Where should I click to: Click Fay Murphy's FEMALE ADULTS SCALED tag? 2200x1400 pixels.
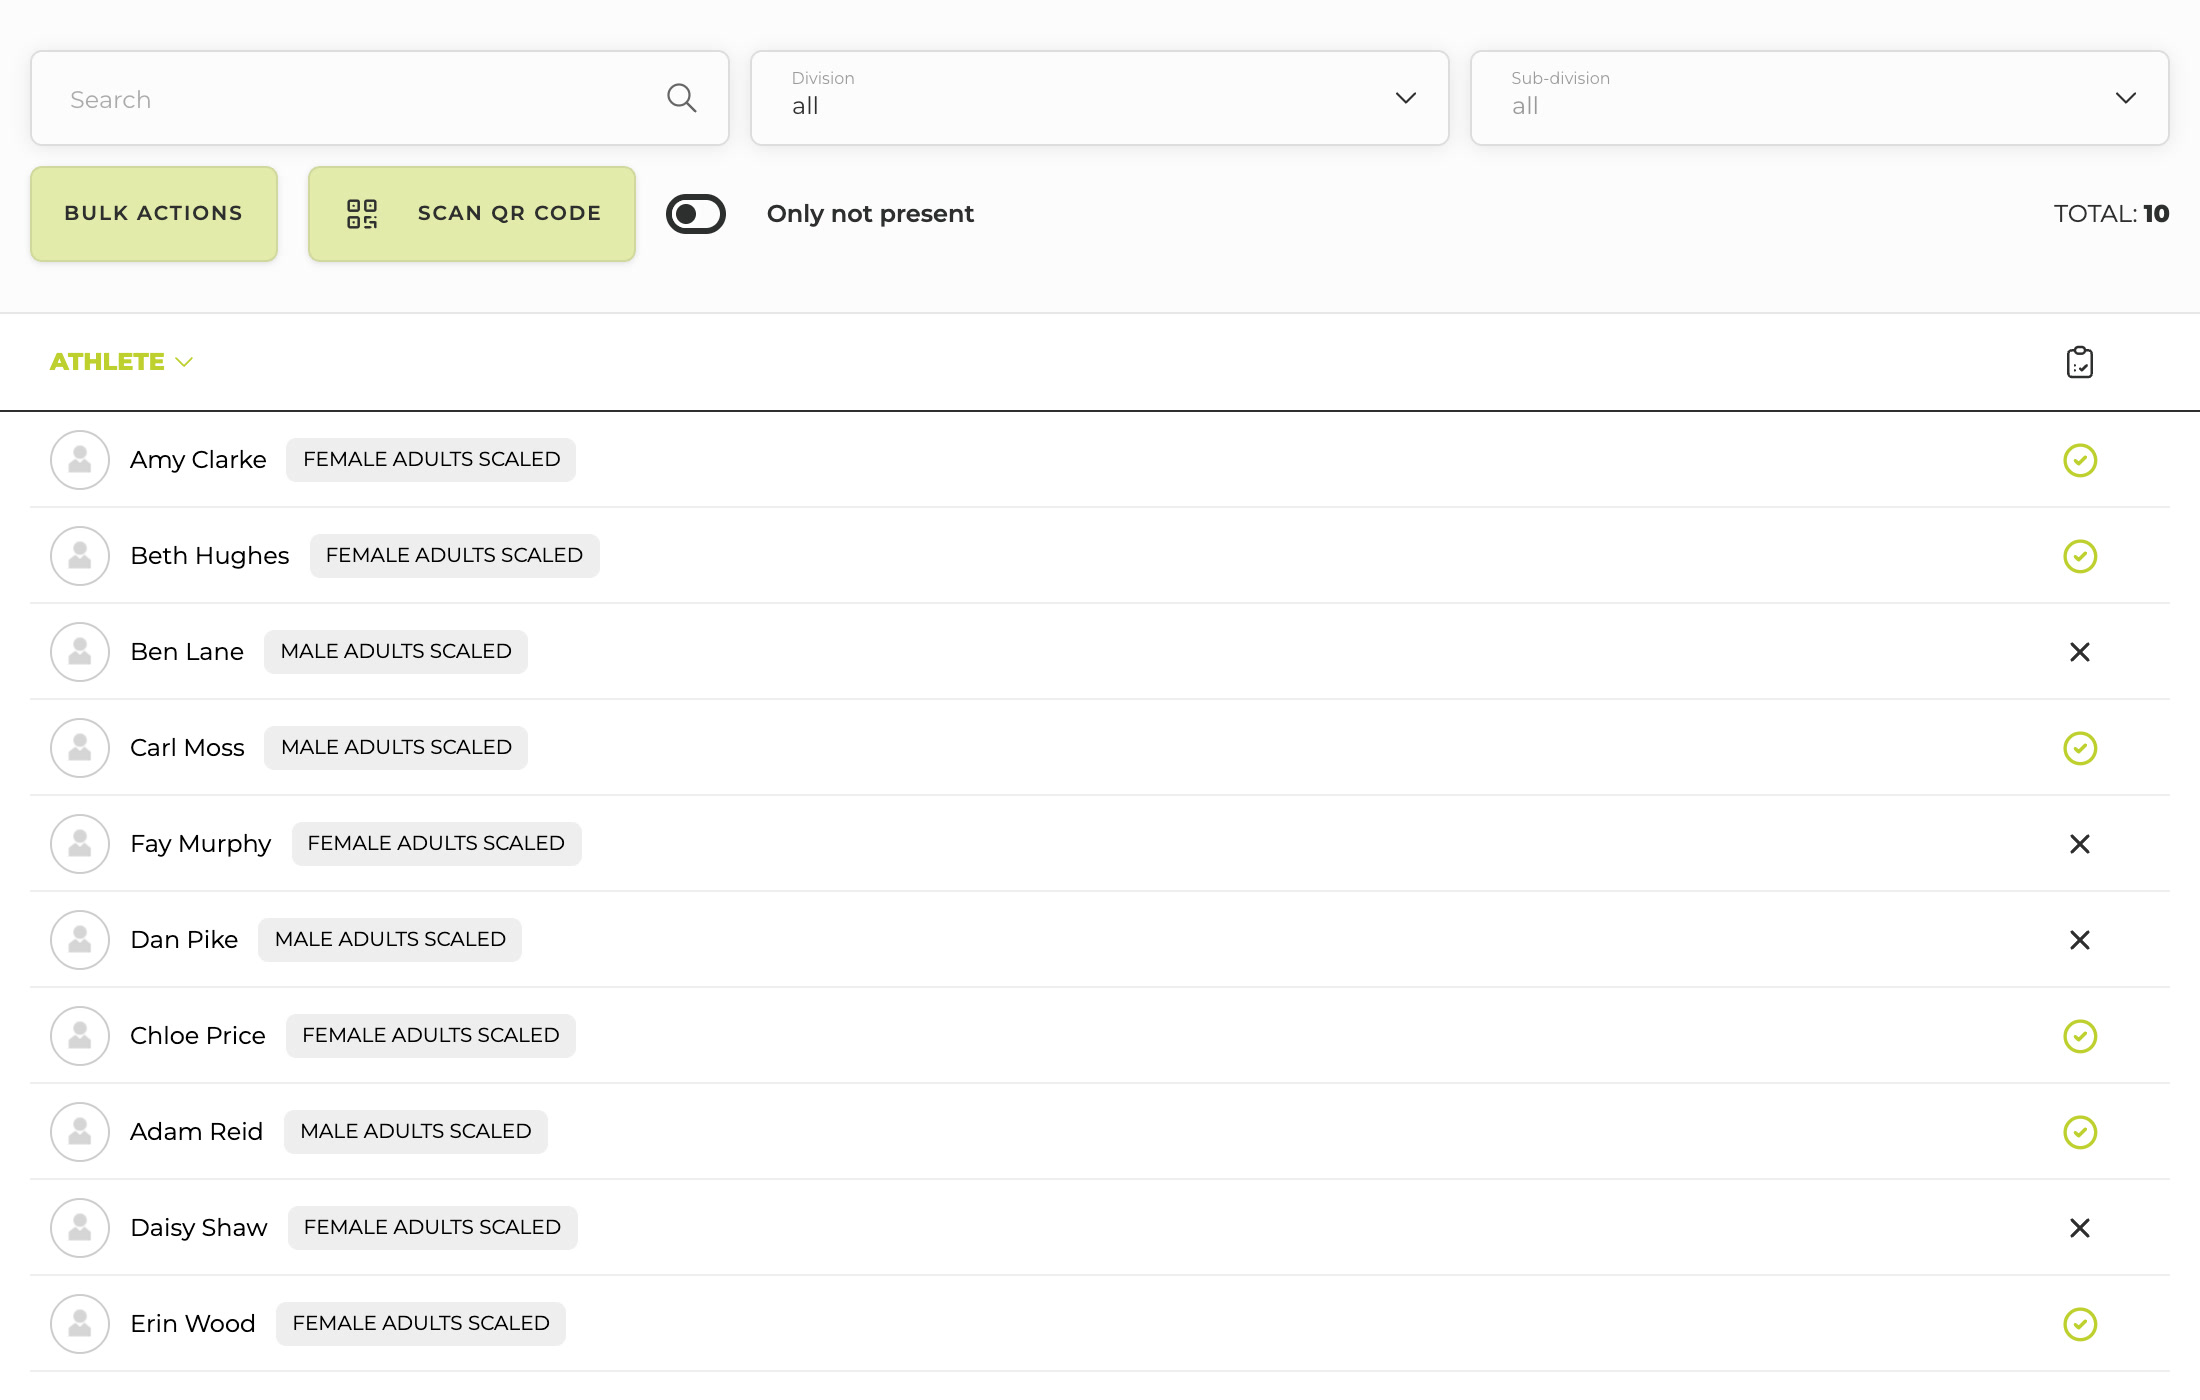pyautogui.click(x=437, y=844)
